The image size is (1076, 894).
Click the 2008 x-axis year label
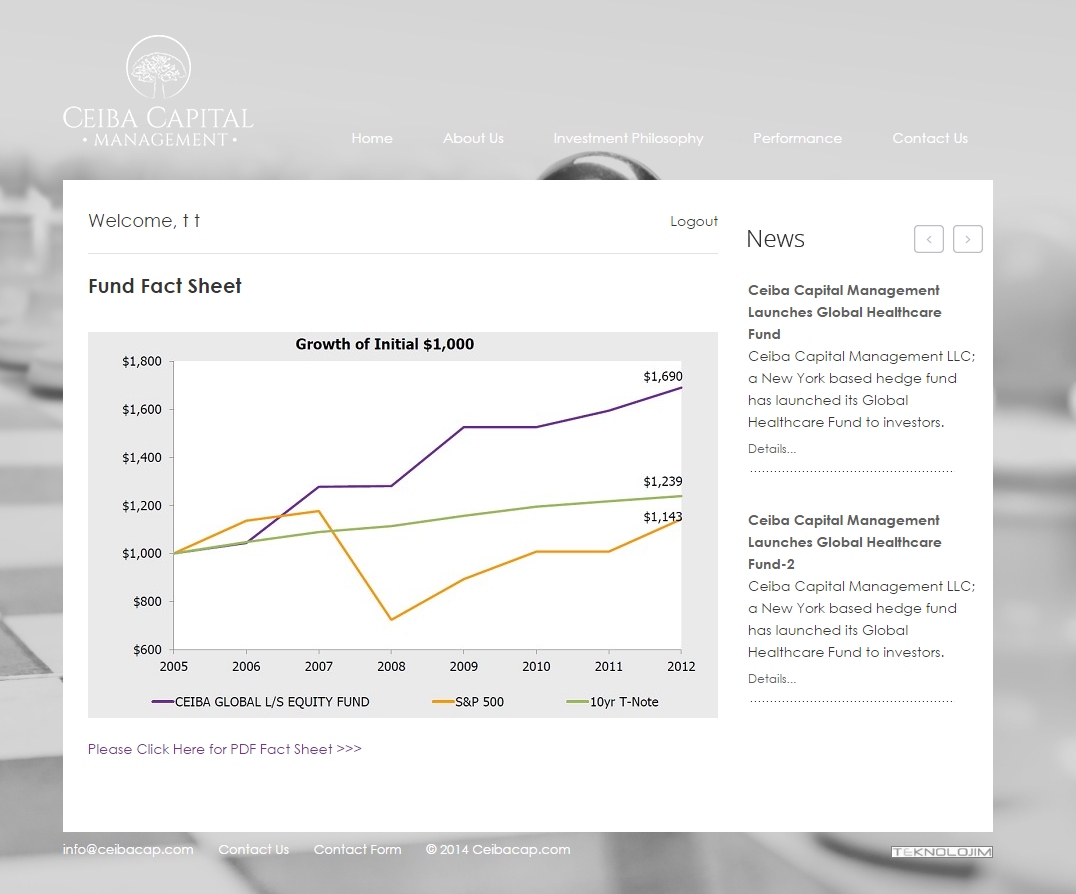tap(391, 666)
